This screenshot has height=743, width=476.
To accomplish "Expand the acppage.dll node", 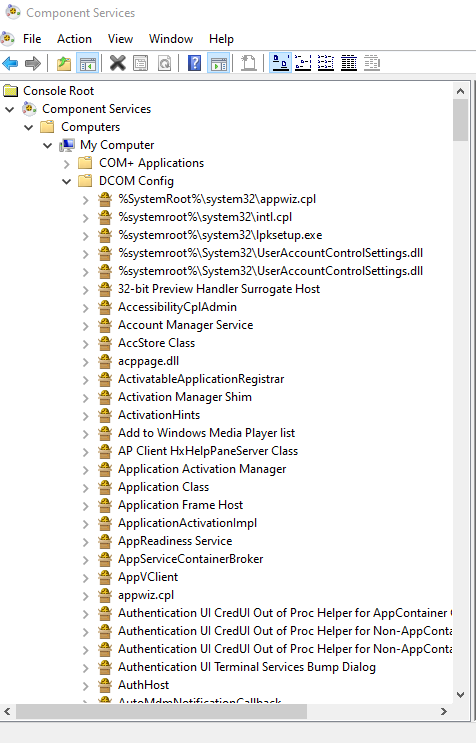I will 85,362.
